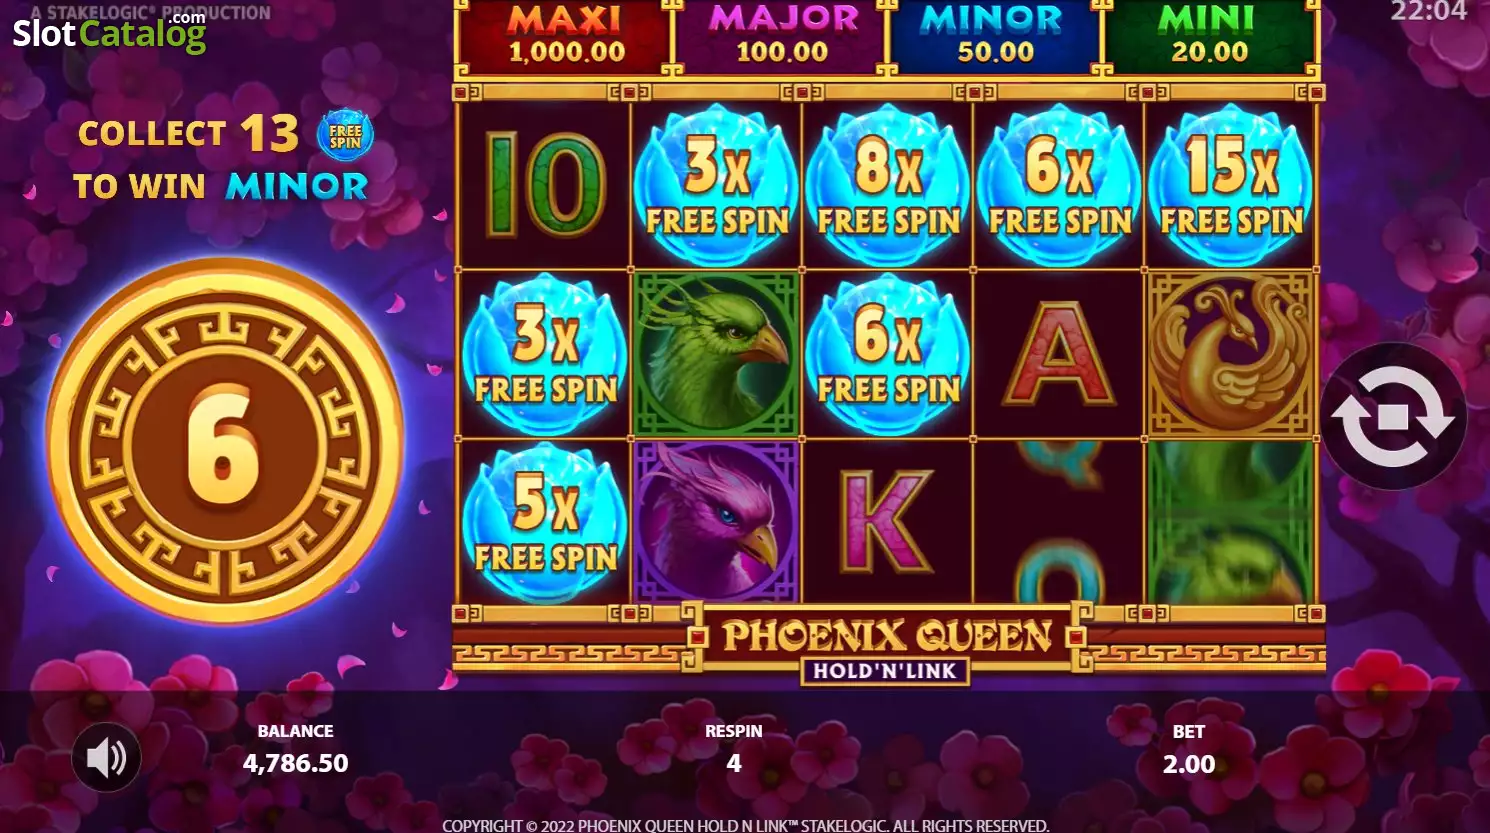Screen dimensions: 1490x833
Task: Select the MINOR 50.00 jackpot panel
Action: click(995, 36)
